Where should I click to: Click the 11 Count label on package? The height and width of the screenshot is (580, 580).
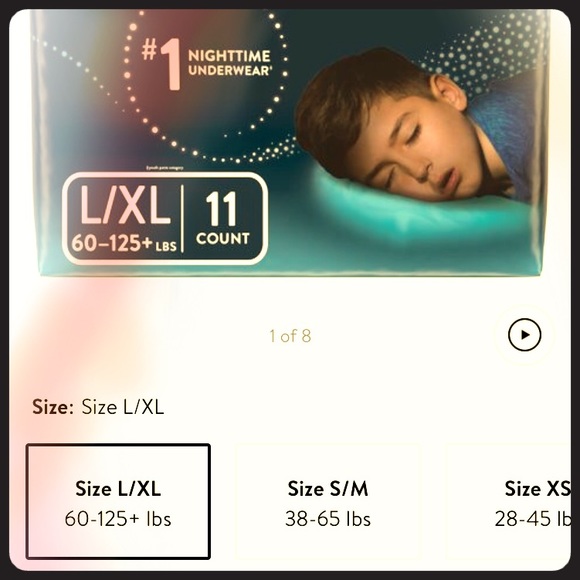click(222, 218)
